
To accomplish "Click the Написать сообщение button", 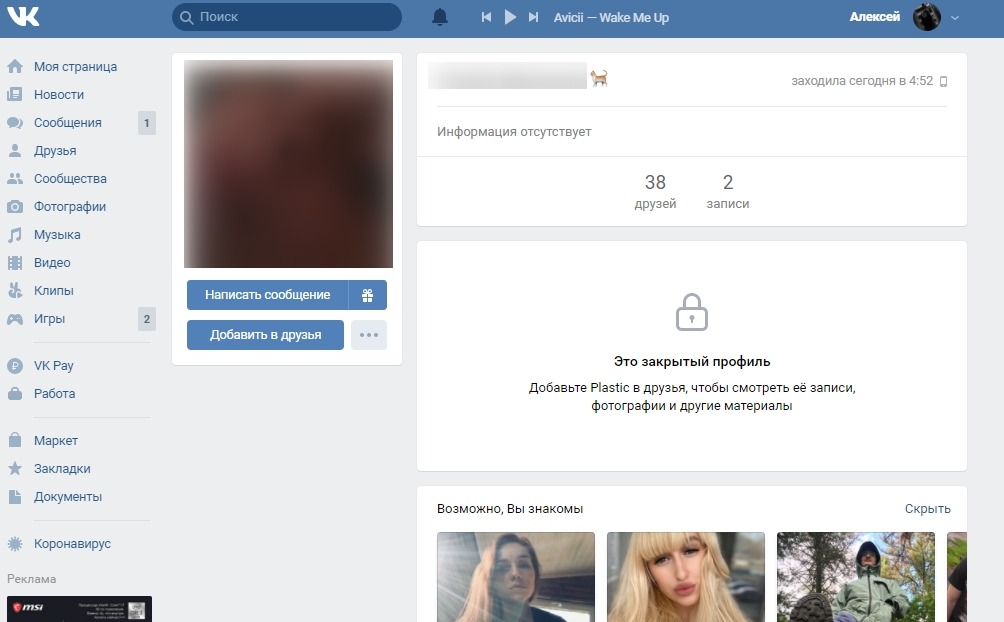I will point(268,295).
